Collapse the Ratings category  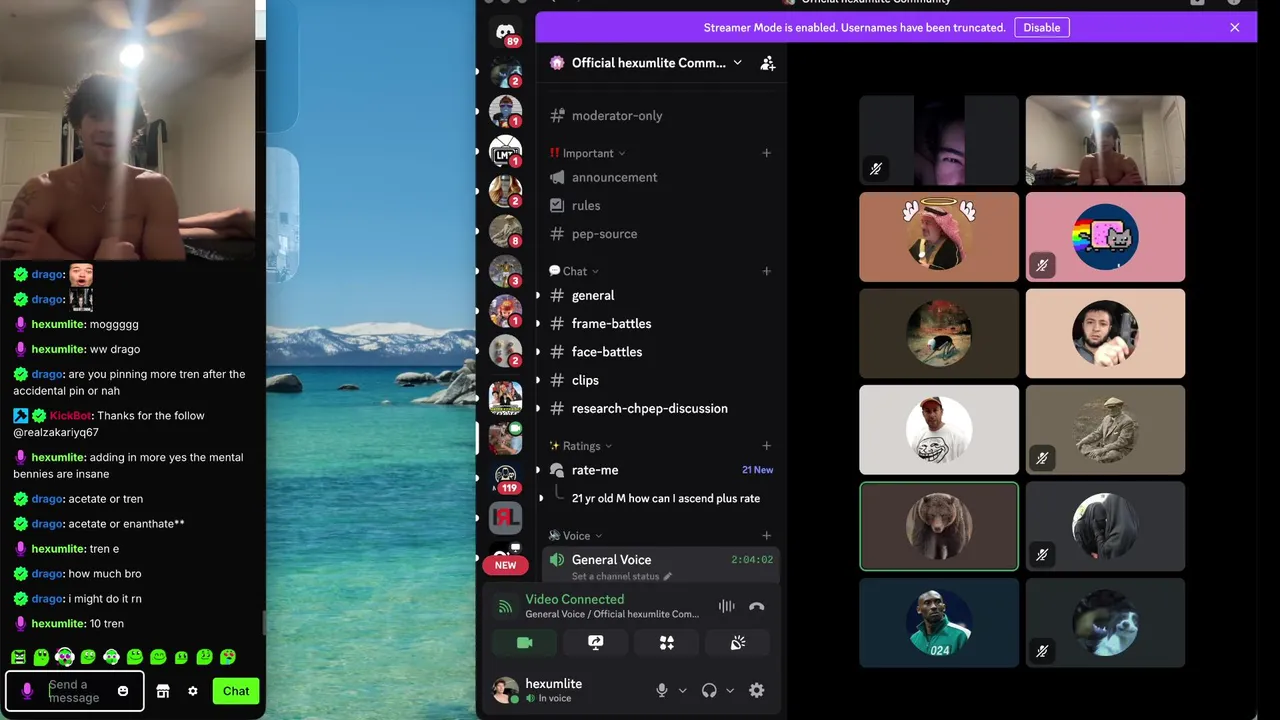coord(581,446)
